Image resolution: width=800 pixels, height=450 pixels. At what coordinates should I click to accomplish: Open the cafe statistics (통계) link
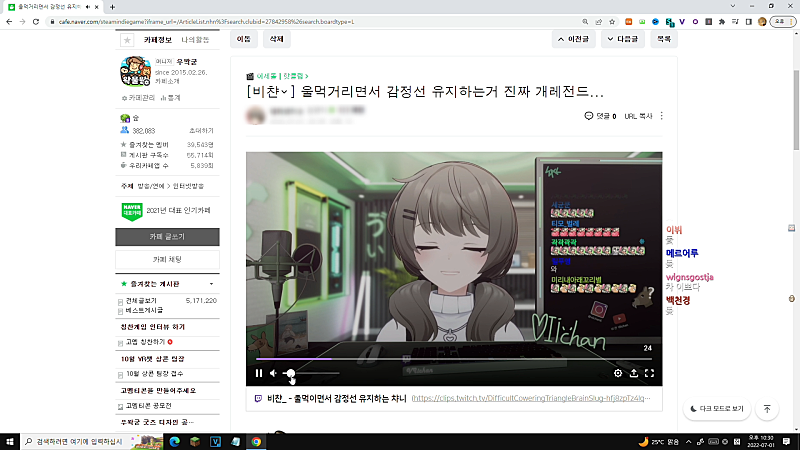coord(171,98)
